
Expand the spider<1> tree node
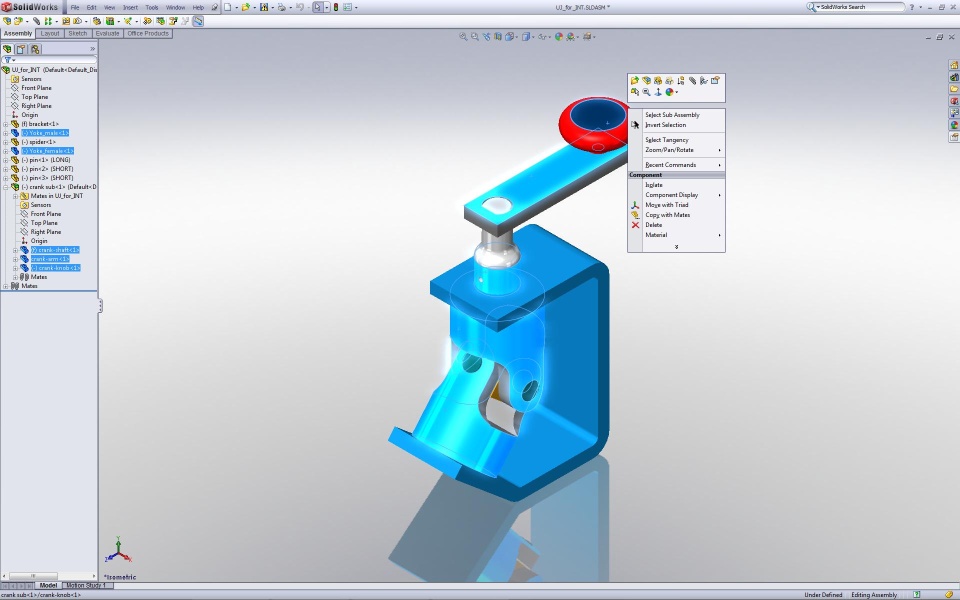click(6, 142)
